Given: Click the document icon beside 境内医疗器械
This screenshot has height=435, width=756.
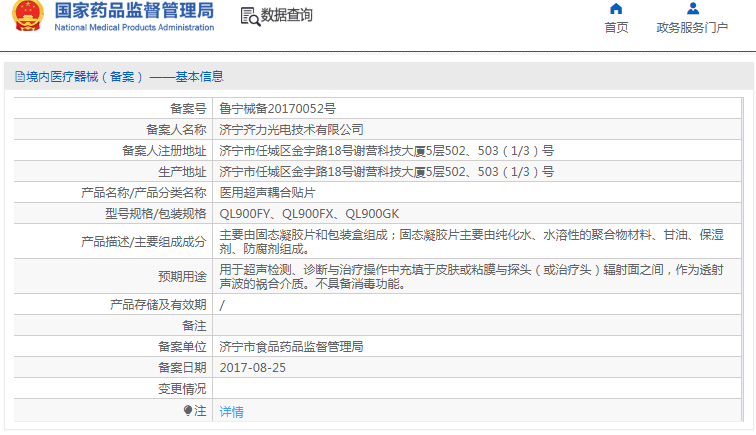Looking at the screenshot, I should [x=20, y=77].
